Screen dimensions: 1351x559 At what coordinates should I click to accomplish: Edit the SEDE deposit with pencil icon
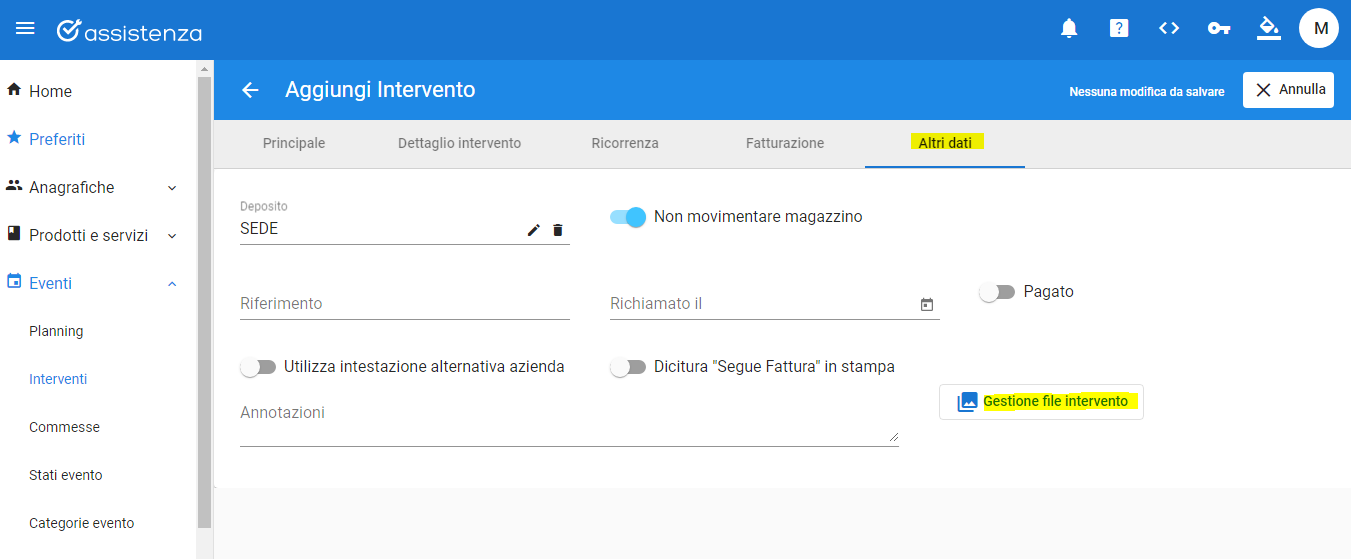tap(534, 230)
